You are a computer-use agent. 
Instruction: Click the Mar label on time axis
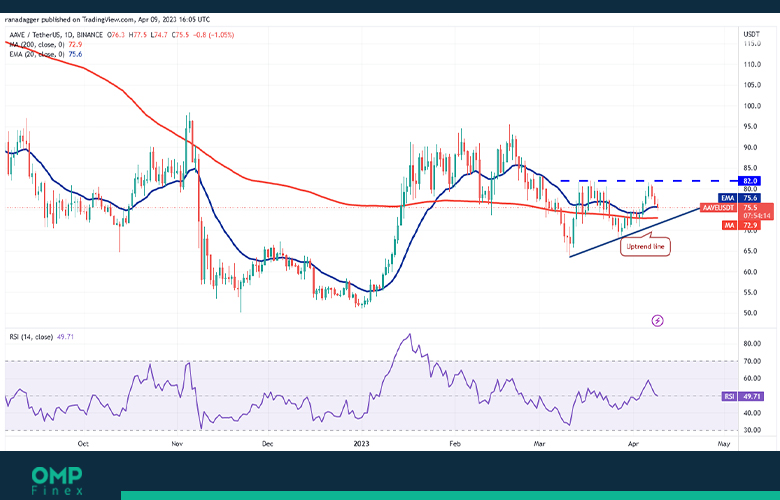coord(539,443)
